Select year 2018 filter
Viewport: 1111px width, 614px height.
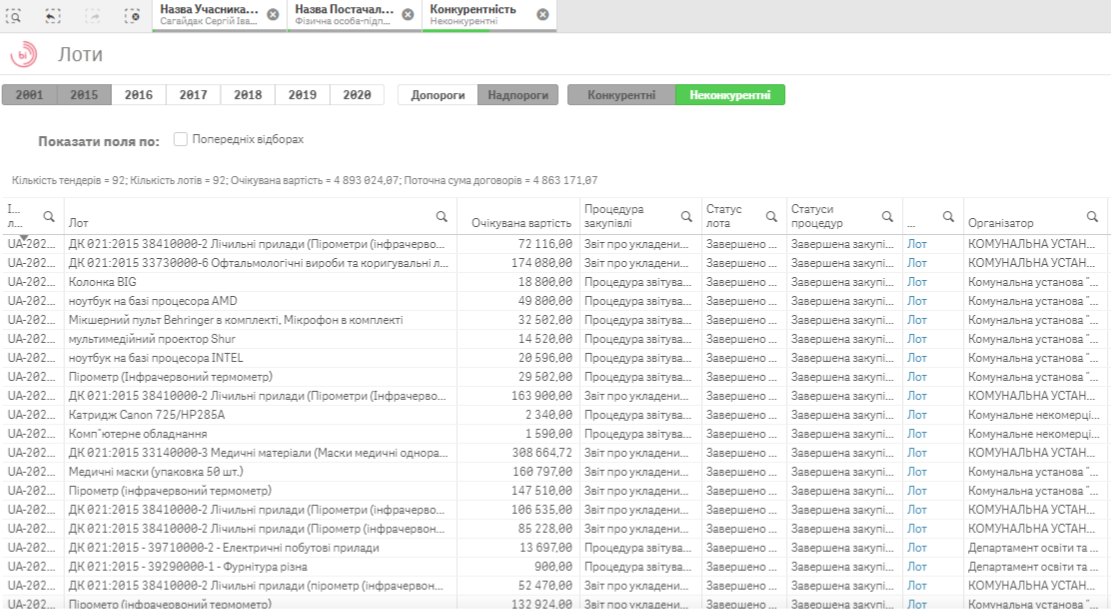(248, 95)
